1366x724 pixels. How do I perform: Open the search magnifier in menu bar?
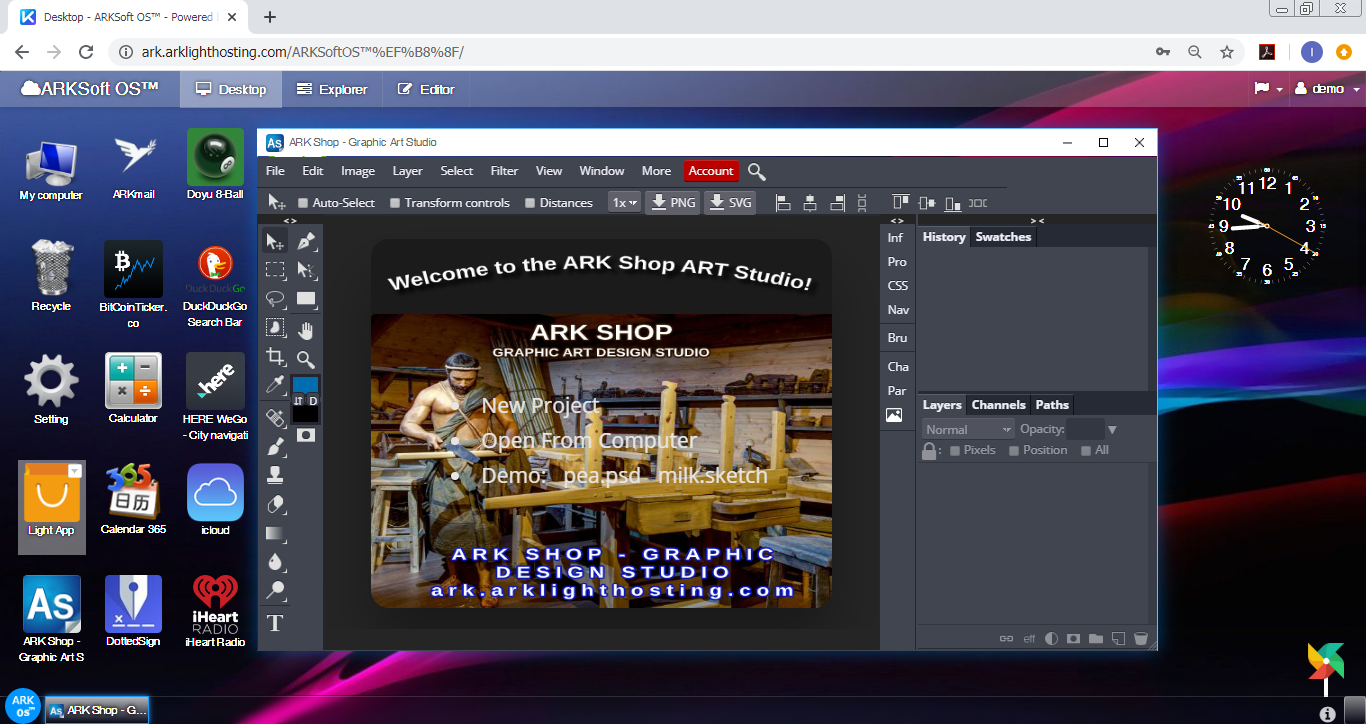coord(757,172)
